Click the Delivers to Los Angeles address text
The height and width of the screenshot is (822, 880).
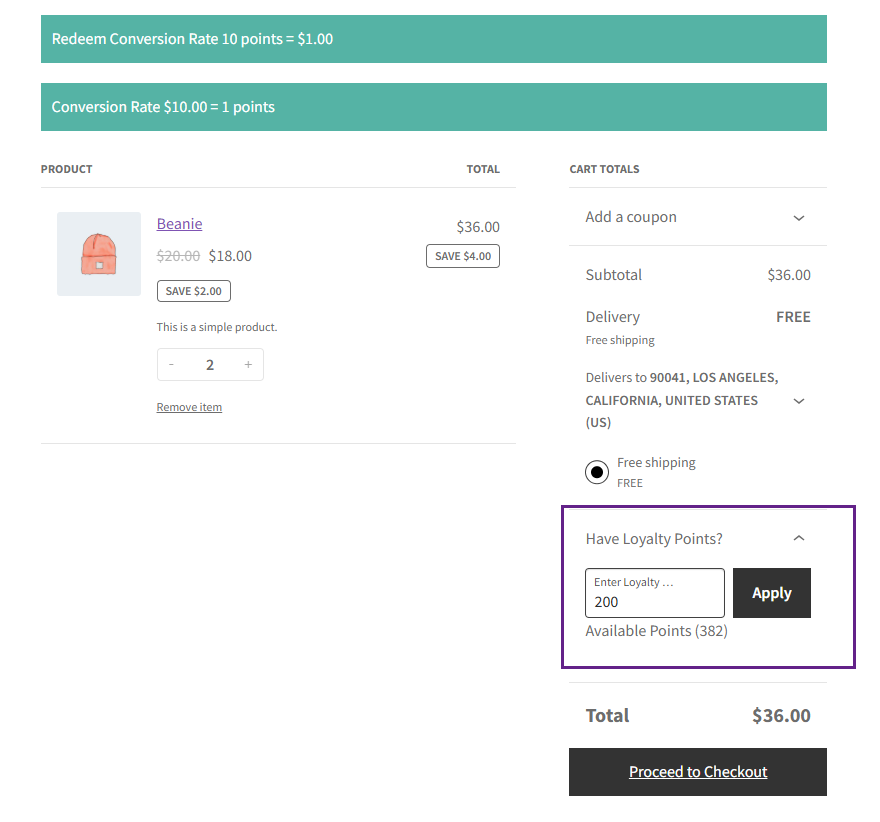click(x=682, y=400)
